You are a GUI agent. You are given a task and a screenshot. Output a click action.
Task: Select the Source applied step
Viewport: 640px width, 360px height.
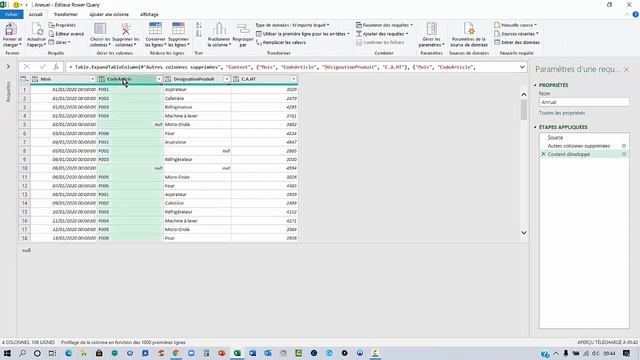click(555, 138)
